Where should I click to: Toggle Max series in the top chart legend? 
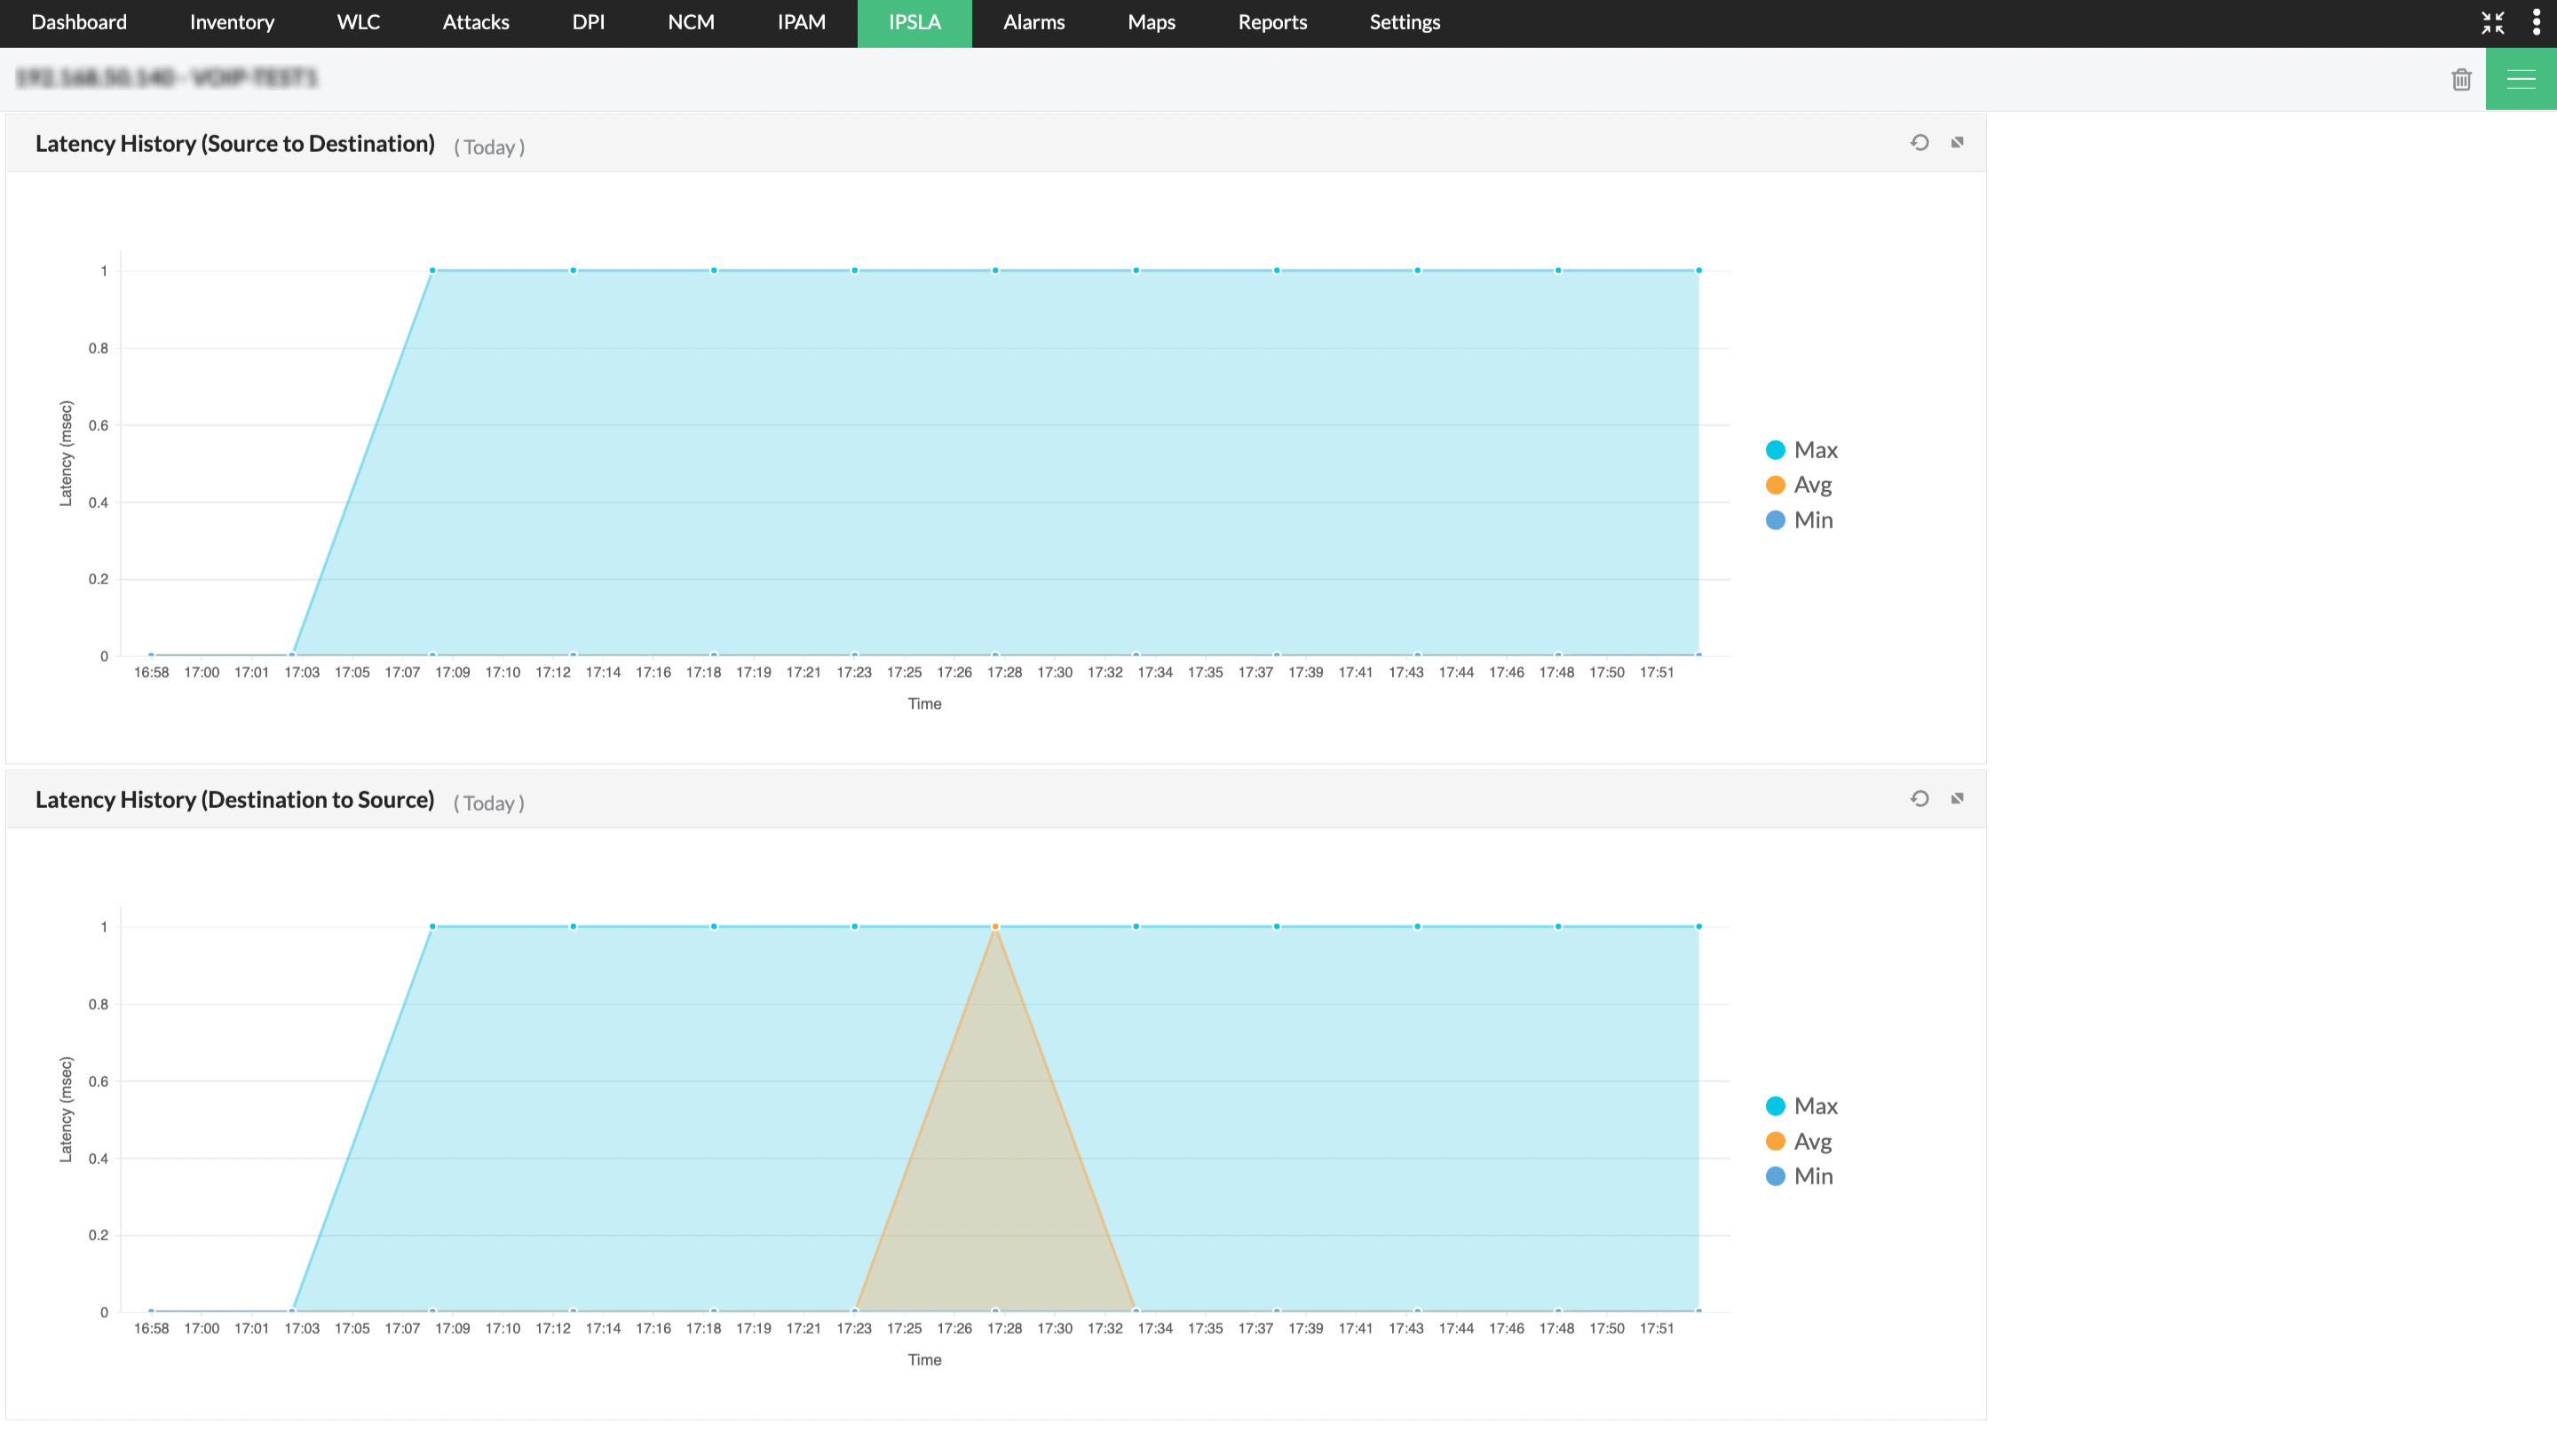point(1814,450)
